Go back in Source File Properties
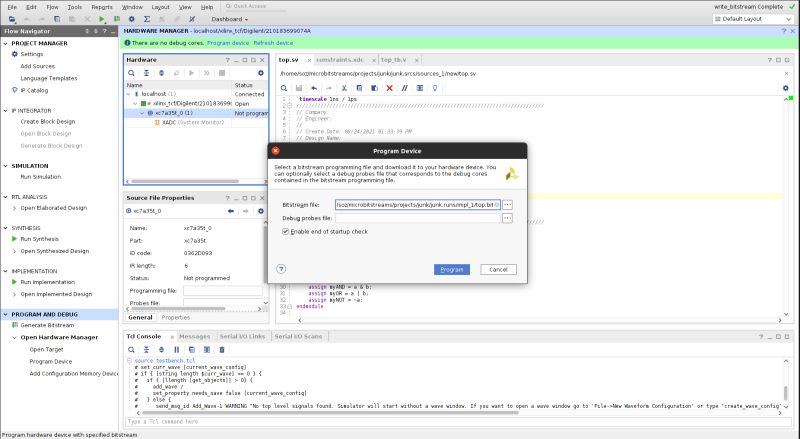Screen dimensions: 800x439 231,211
